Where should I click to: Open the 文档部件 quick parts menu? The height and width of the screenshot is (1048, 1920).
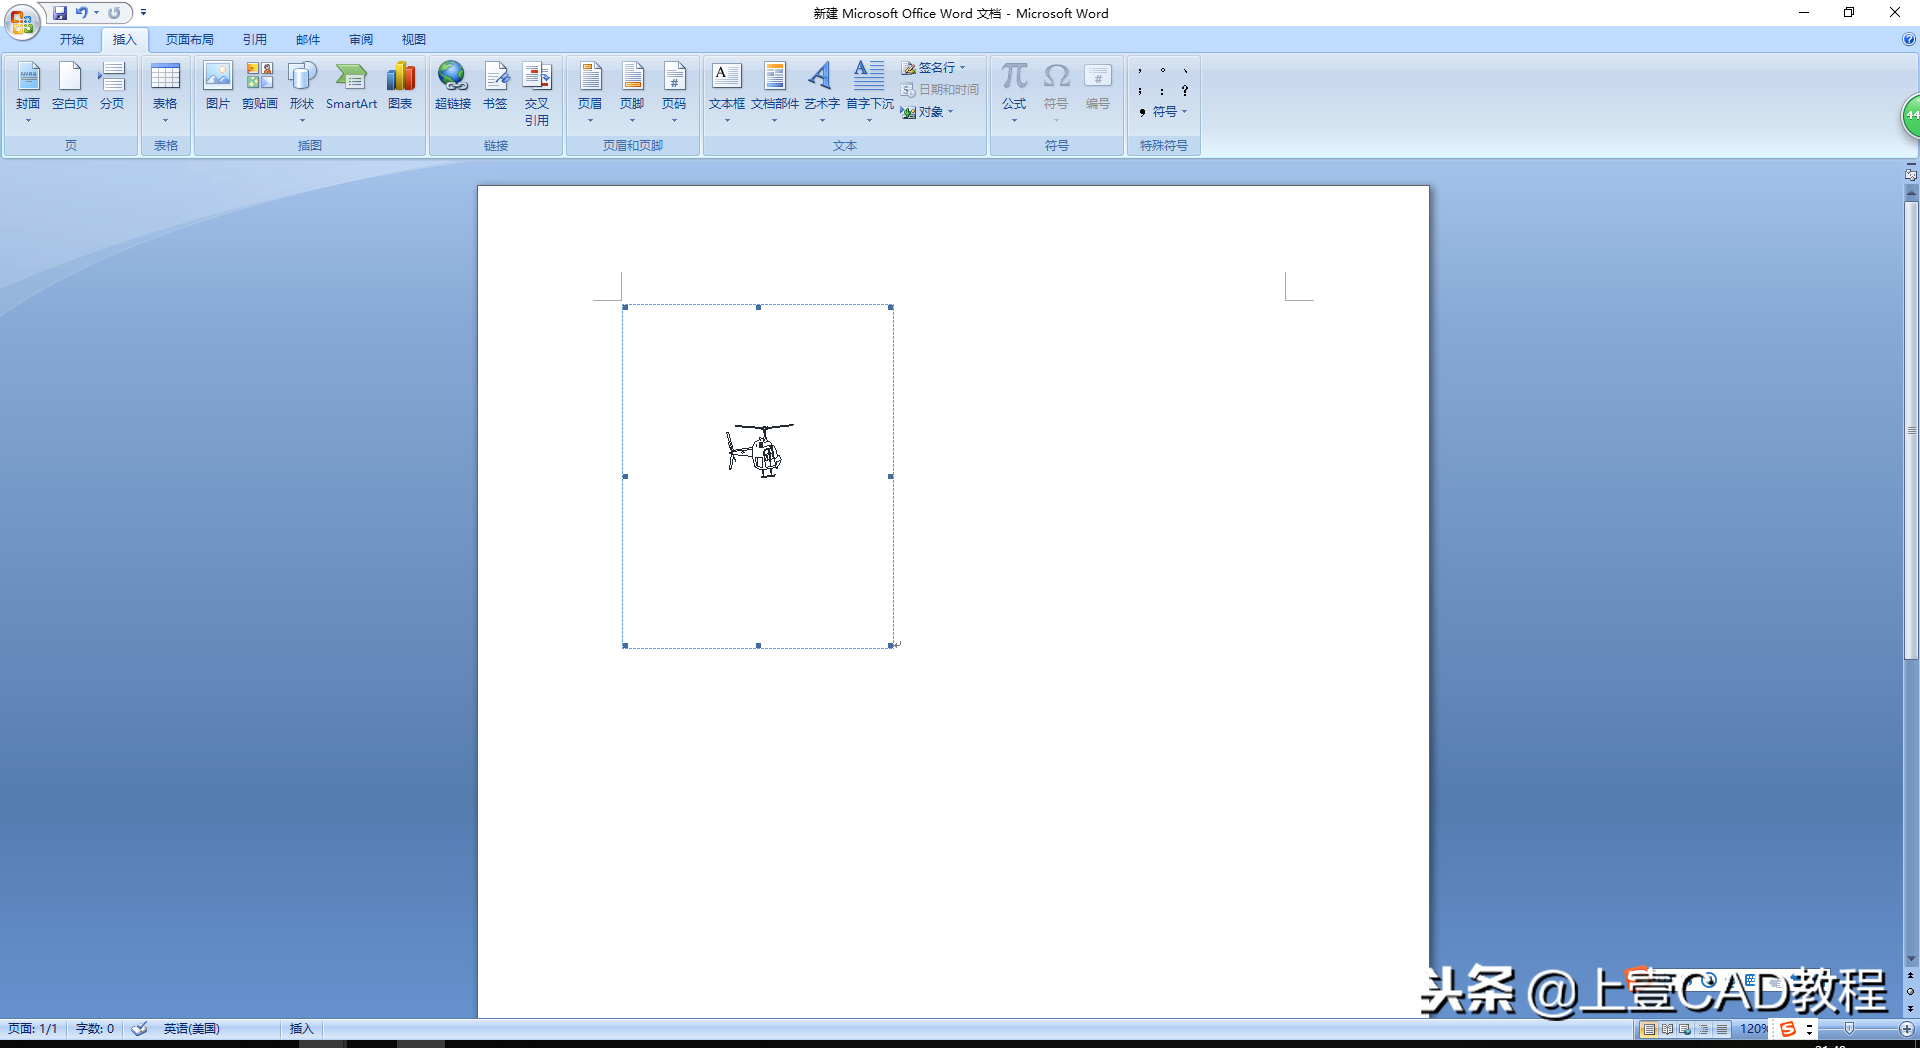coord(775,92)
